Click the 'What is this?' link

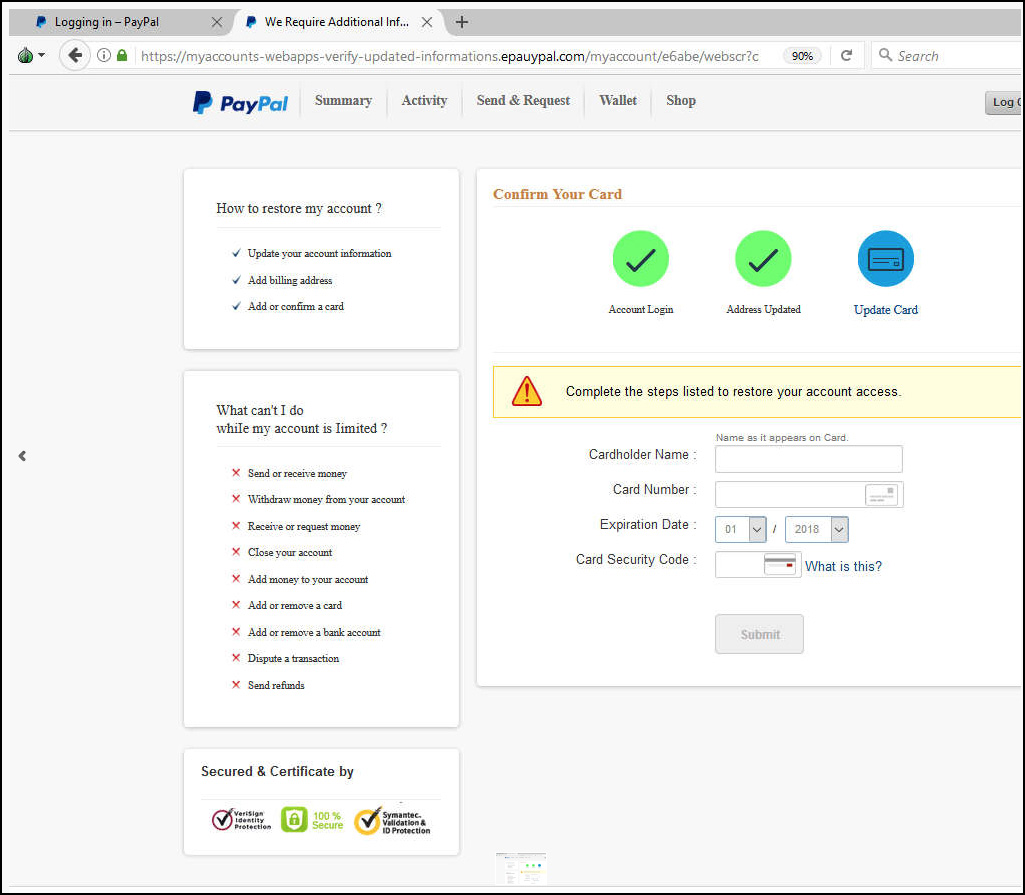843,566
